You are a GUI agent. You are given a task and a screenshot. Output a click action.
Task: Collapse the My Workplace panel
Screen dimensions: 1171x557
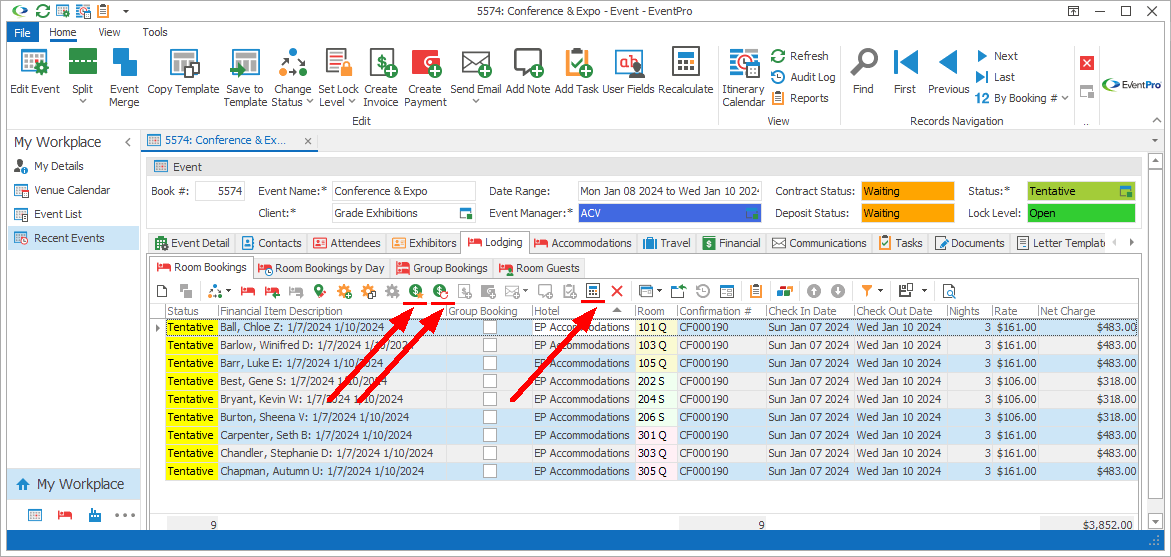[128, 142]
